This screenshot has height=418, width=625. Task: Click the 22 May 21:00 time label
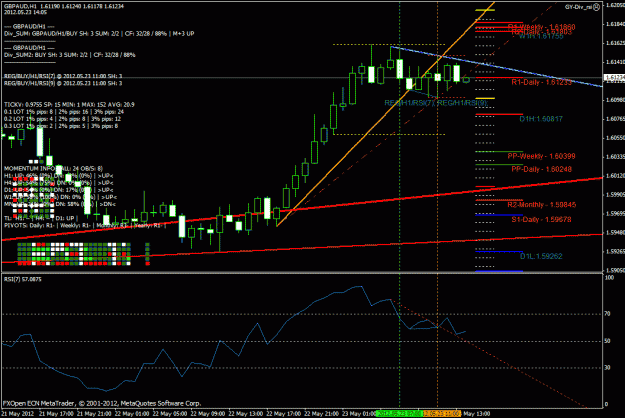322,414
